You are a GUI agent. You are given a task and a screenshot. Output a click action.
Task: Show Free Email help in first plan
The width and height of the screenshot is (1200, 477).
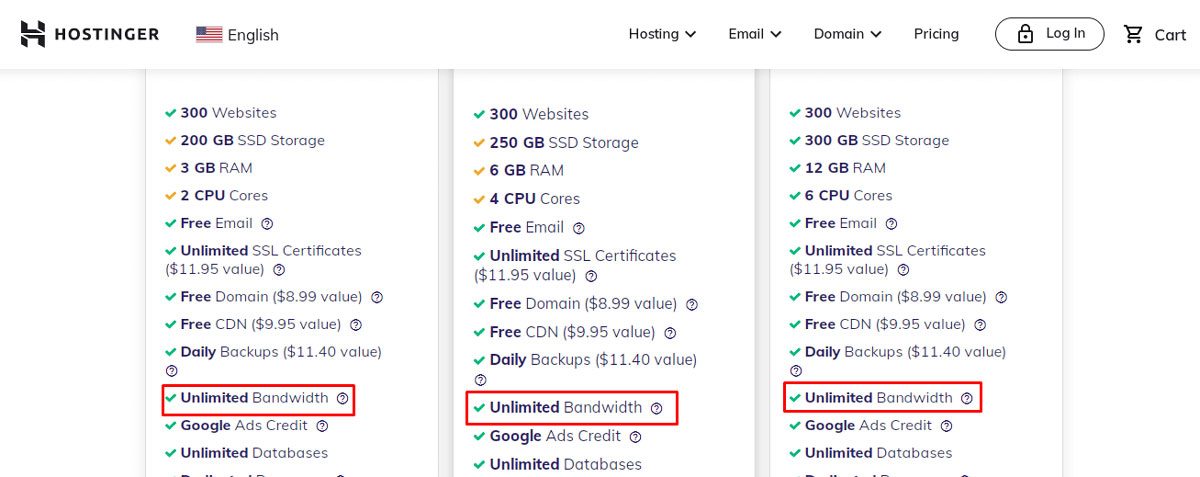pyautogui.click(x=267, y=224)
